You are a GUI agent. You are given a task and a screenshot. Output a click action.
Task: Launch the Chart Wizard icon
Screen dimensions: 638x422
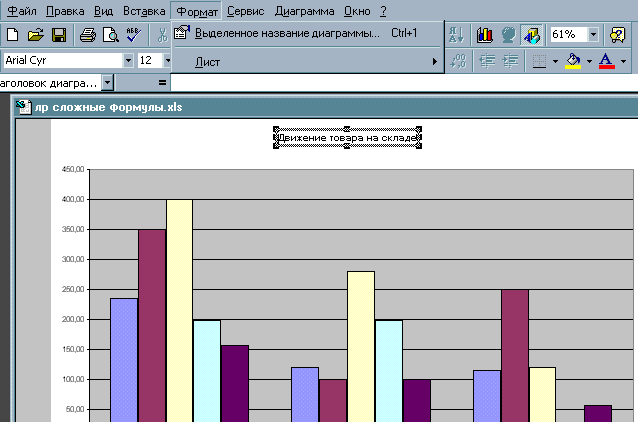tap(485, 35)
